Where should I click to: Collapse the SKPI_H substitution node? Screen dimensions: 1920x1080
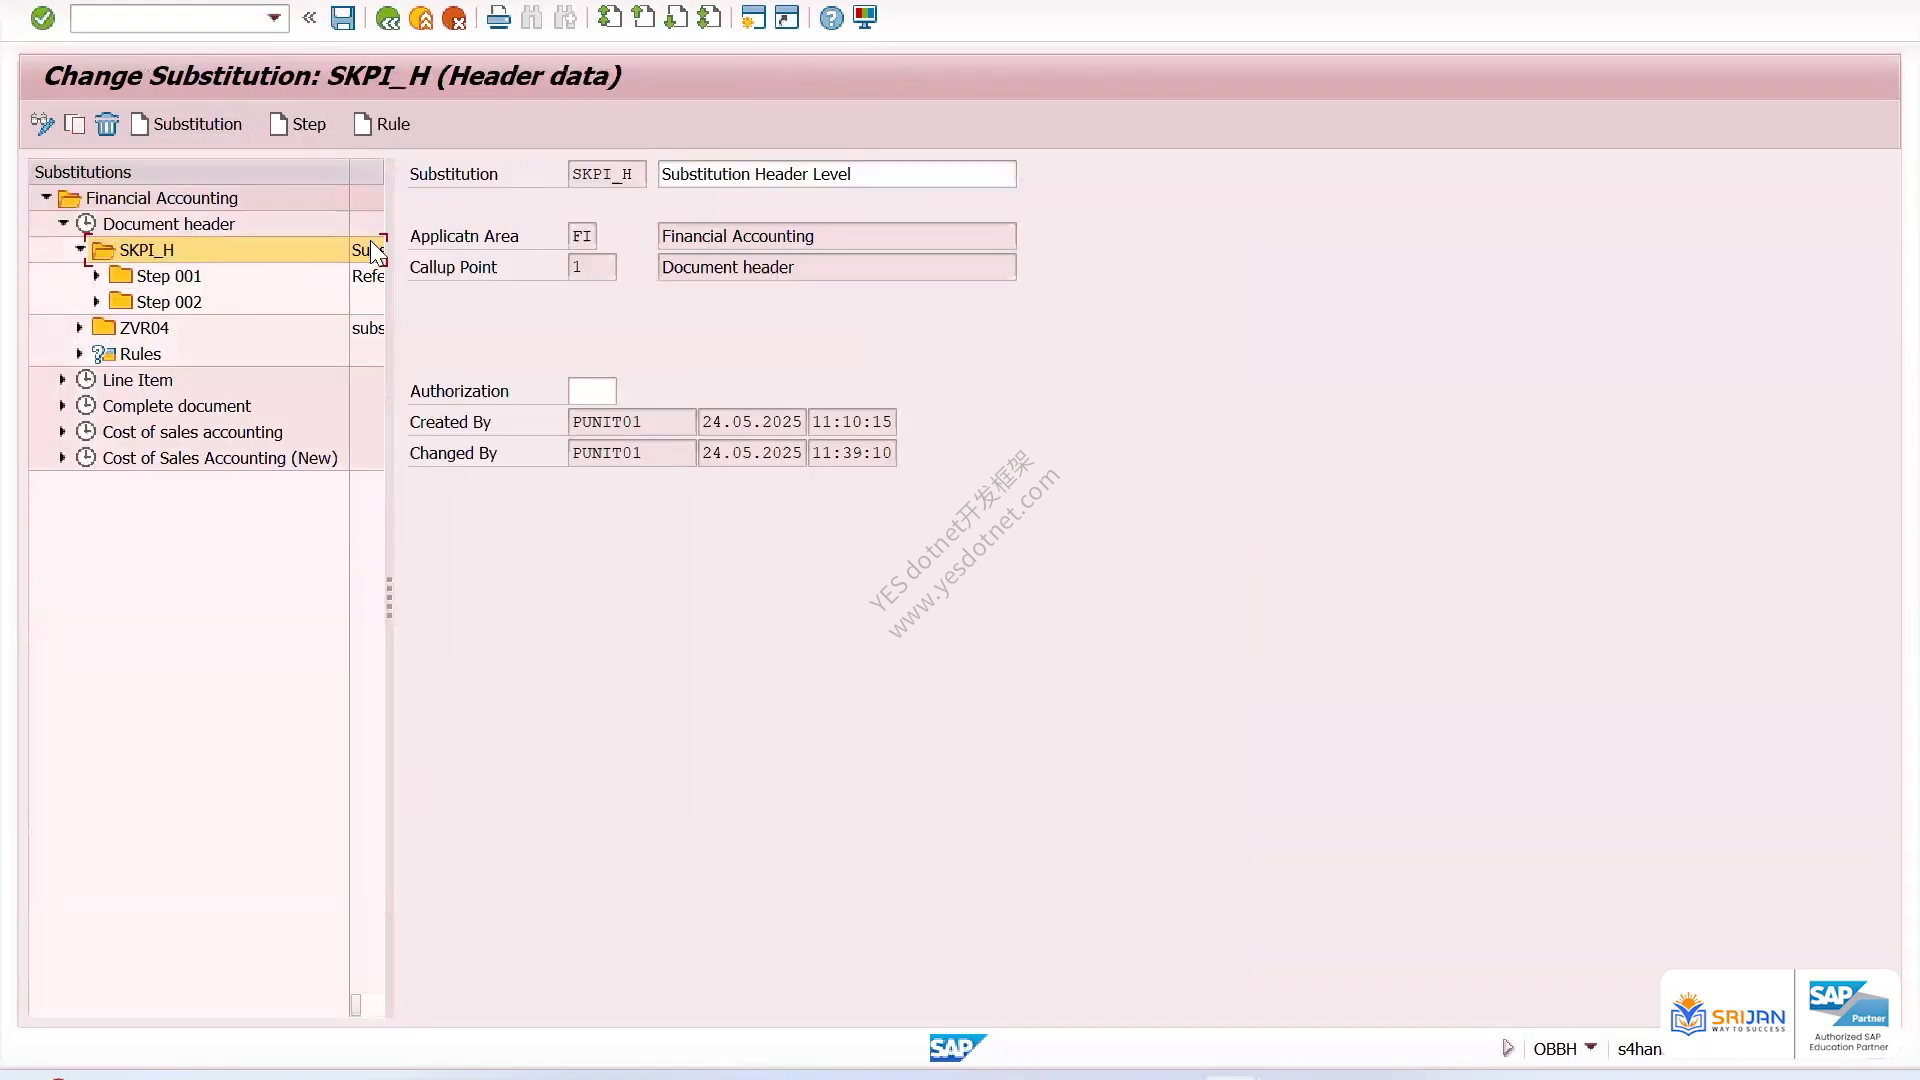pos(80,249)
